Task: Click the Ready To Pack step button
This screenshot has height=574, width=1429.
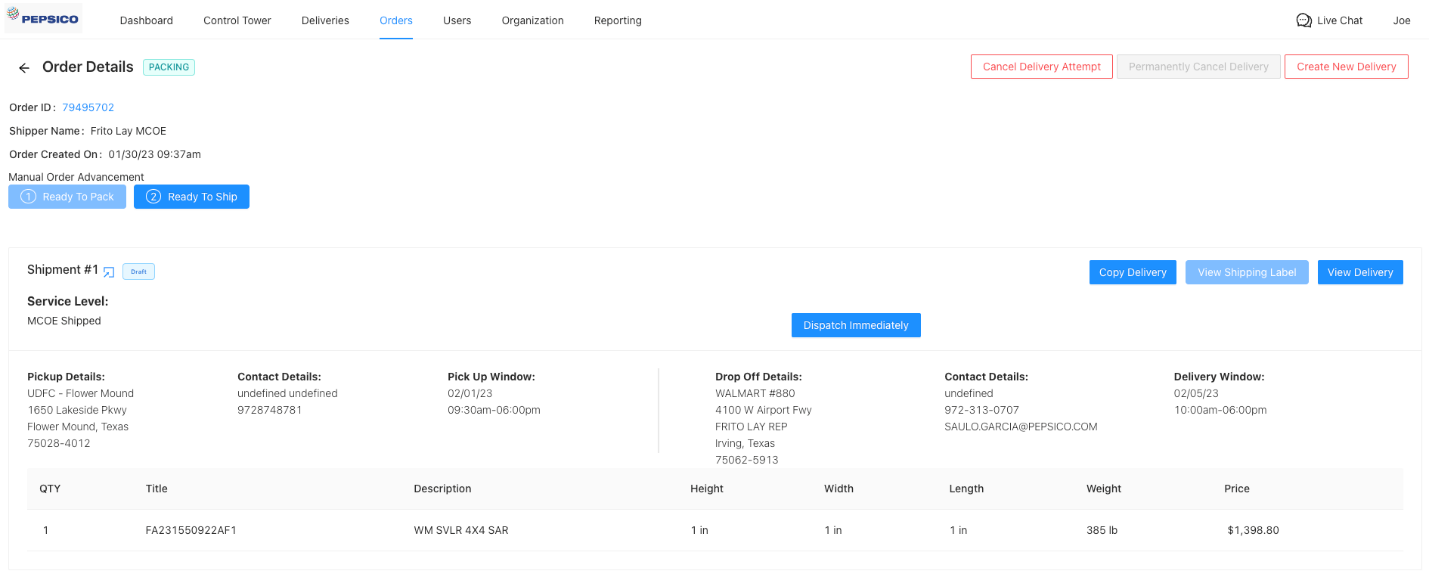Action: (67, 197)
